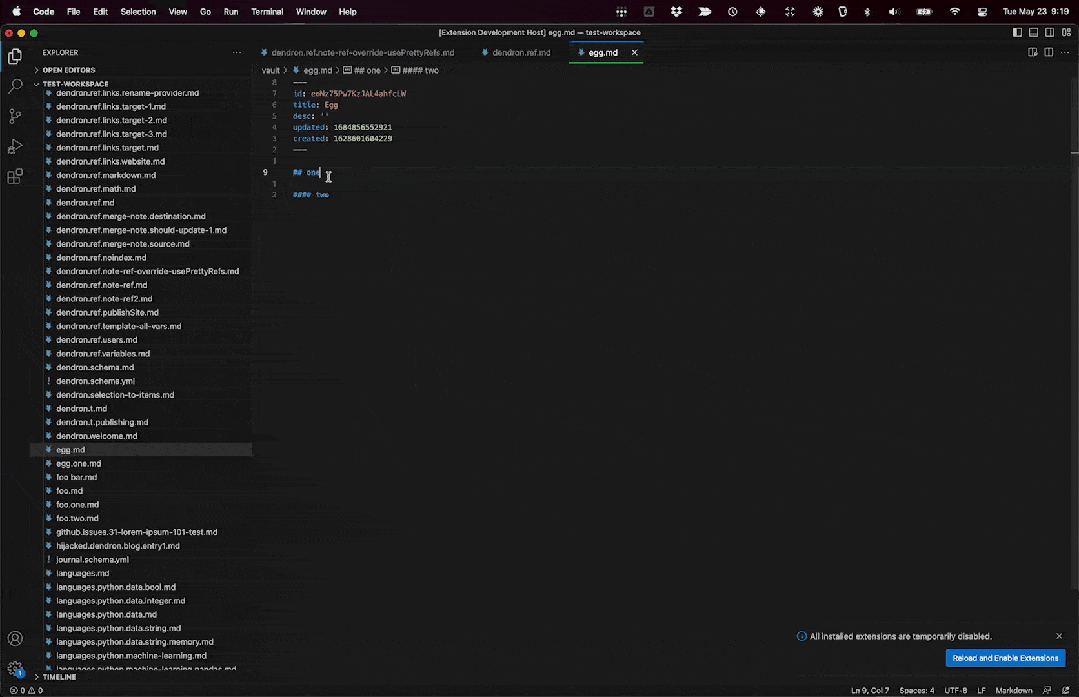Image resolution: width=1079 pixels, height=697 pixels.
Task: Open the Source Control view
Action: point(15,117)
